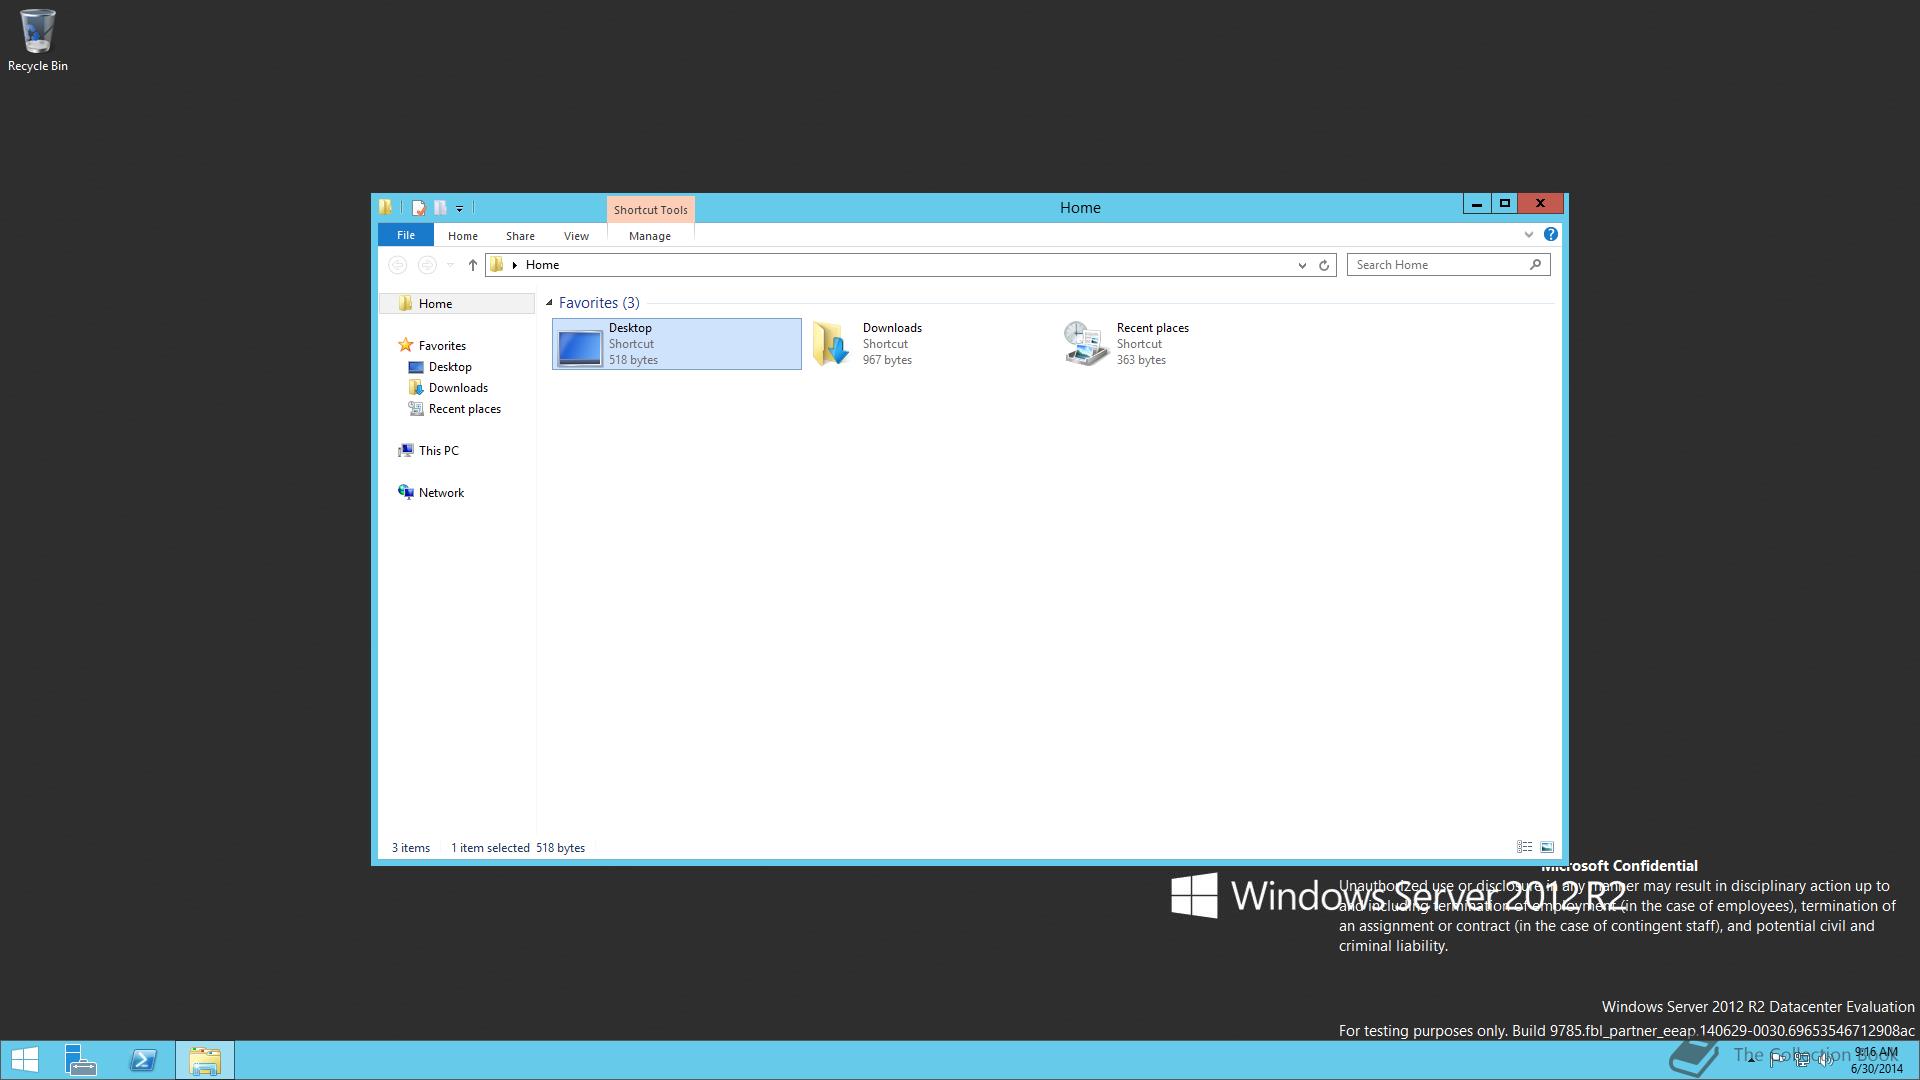Click the Properties quick access toolbar icon

tap(419, 208)
